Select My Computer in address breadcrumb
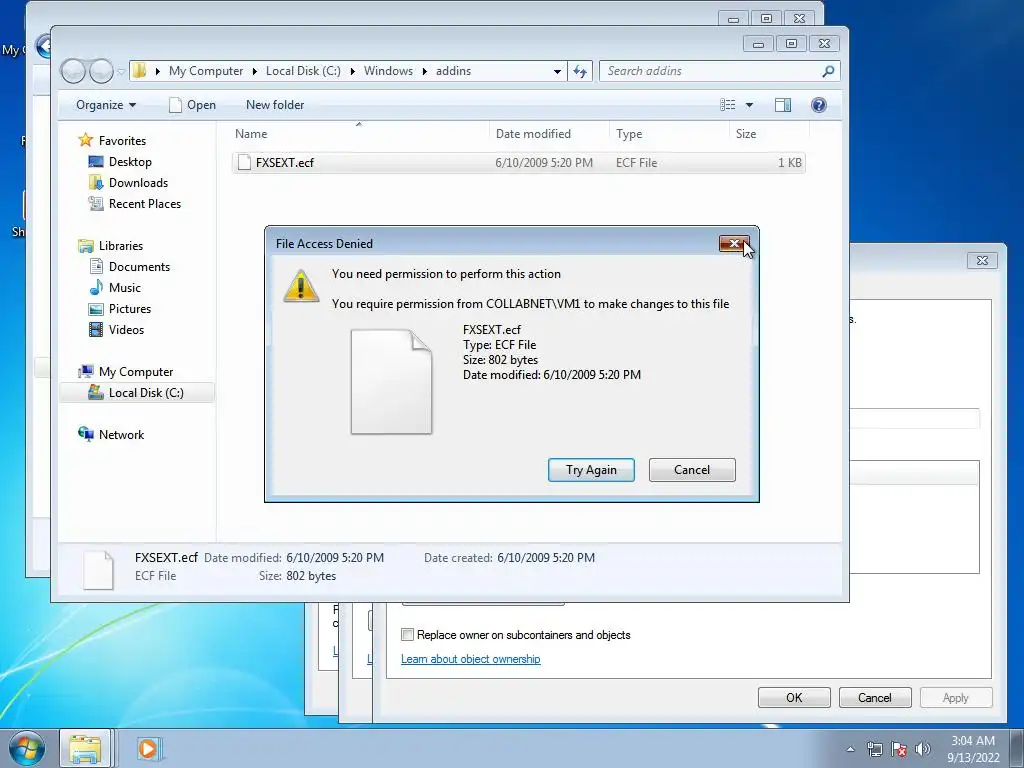Screen dimensions: 1024x768 (x=206, y=71)
